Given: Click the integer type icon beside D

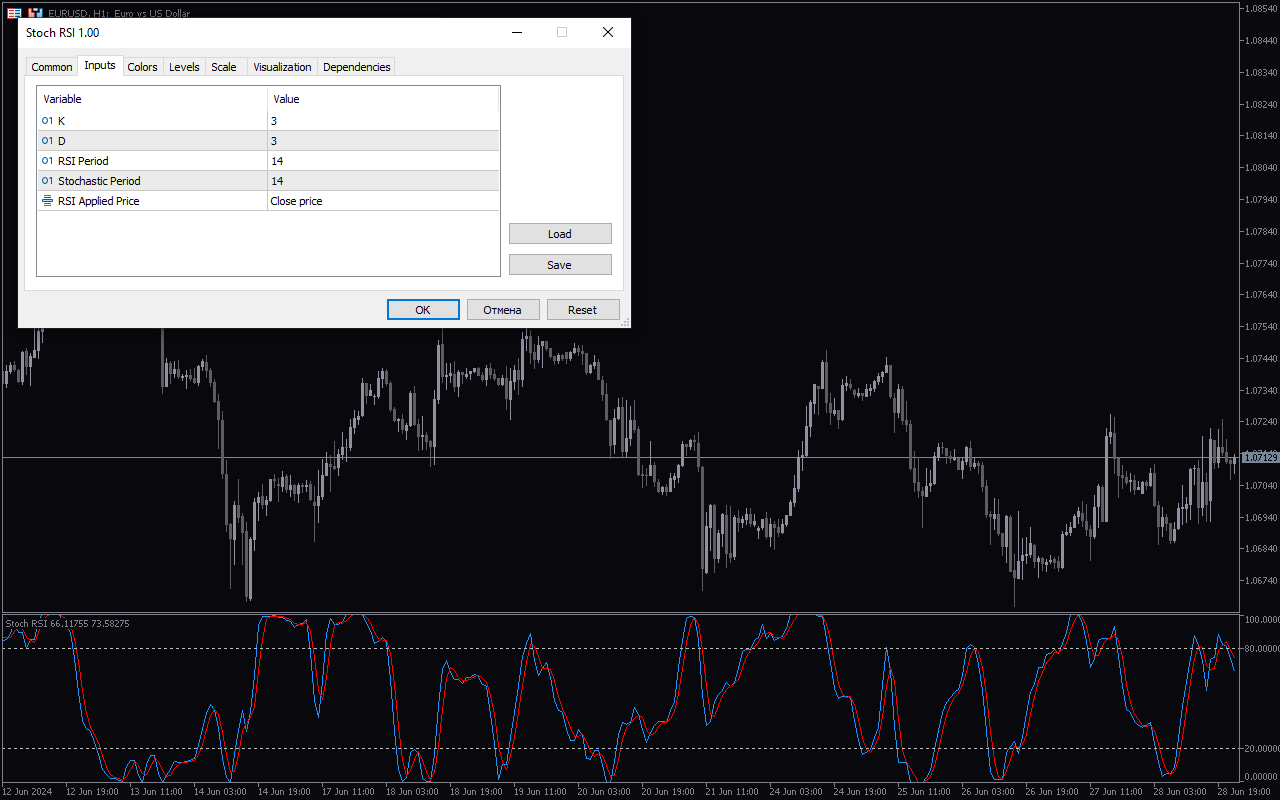Looking at the screenshot, I should 47,141.
